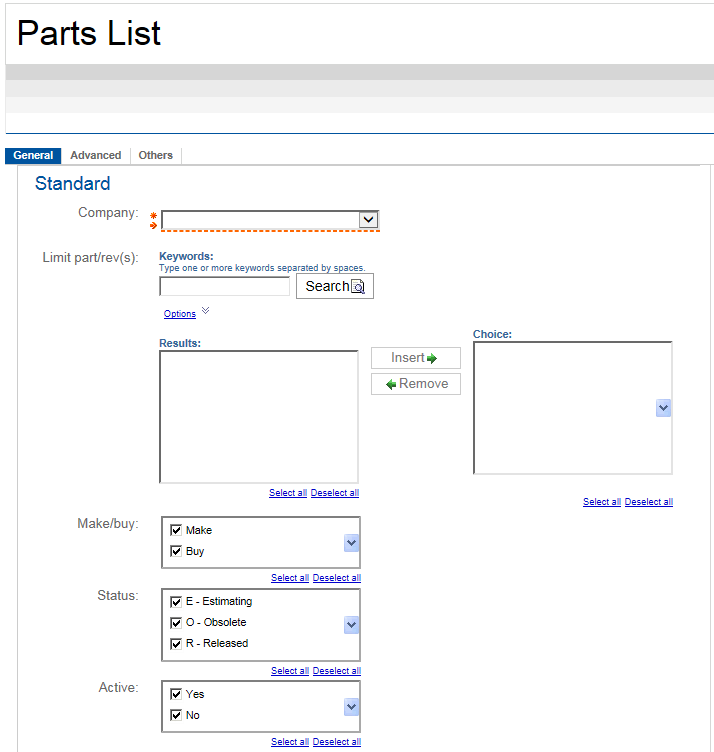Open the Active list dropdown arrow
Viewport: 714px width, 752px height.
pos(351,706)
